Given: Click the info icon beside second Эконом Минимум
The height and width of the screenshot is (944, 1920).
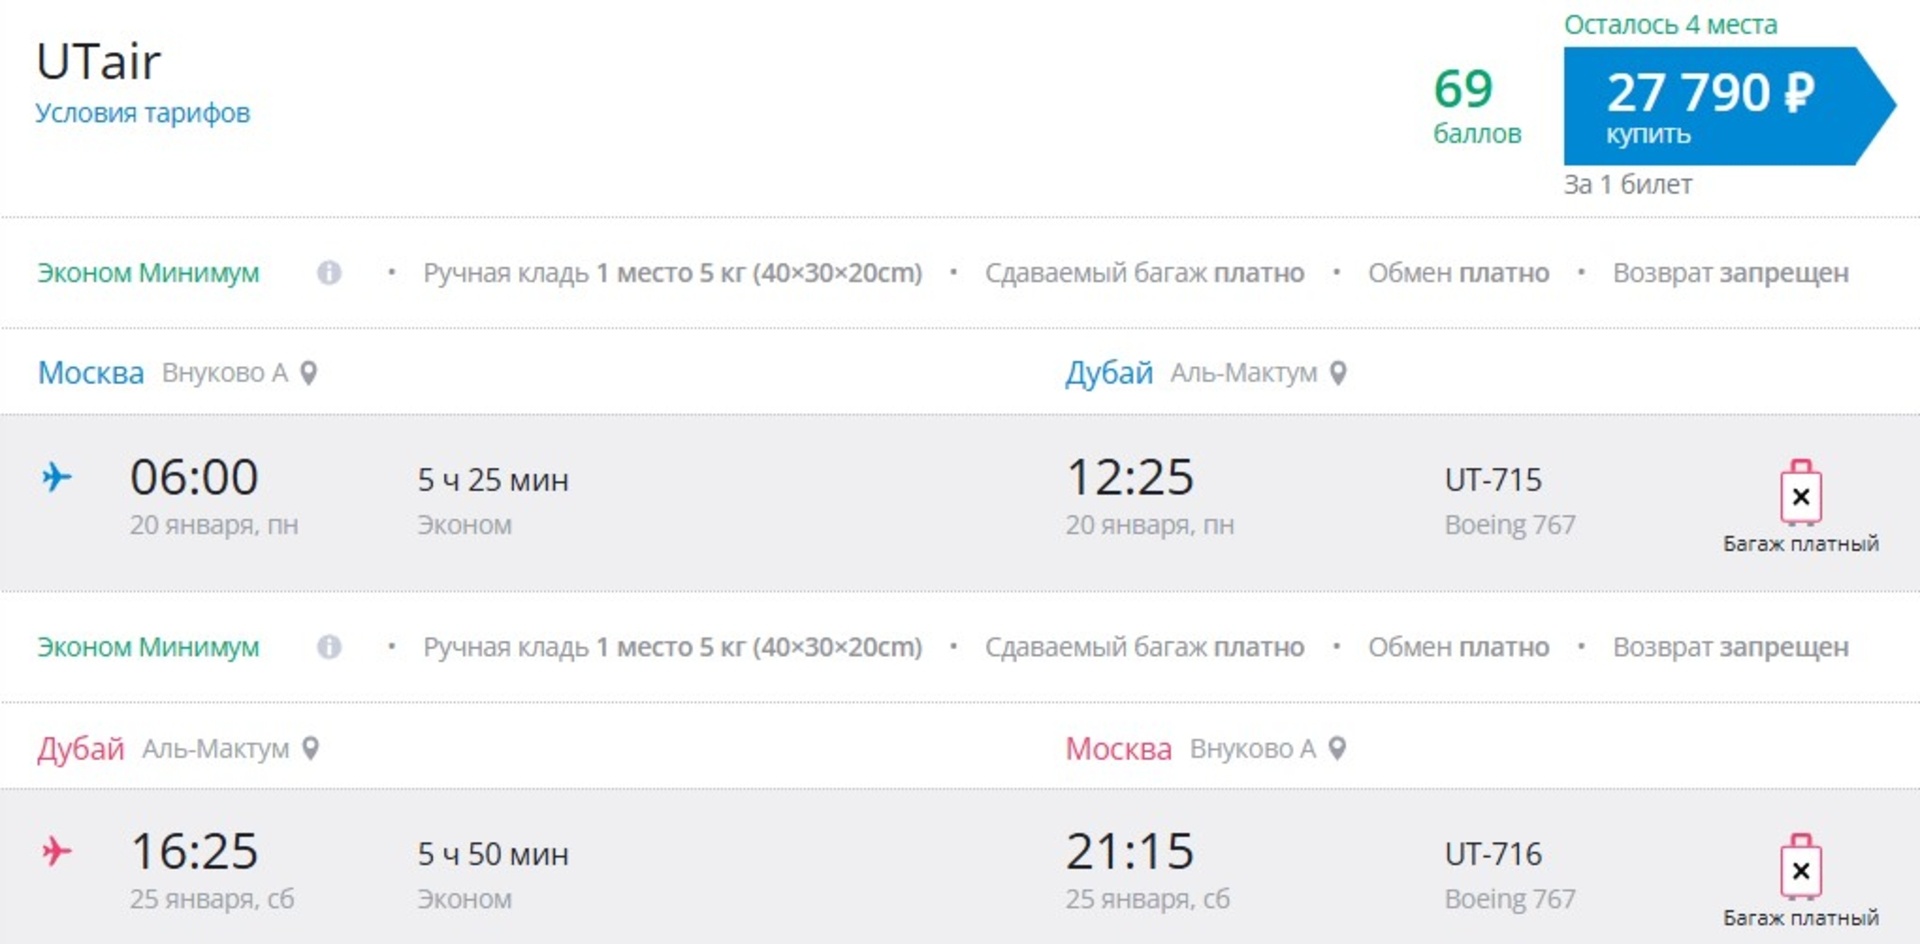Looking at the screenshot, I should [329, 647].
